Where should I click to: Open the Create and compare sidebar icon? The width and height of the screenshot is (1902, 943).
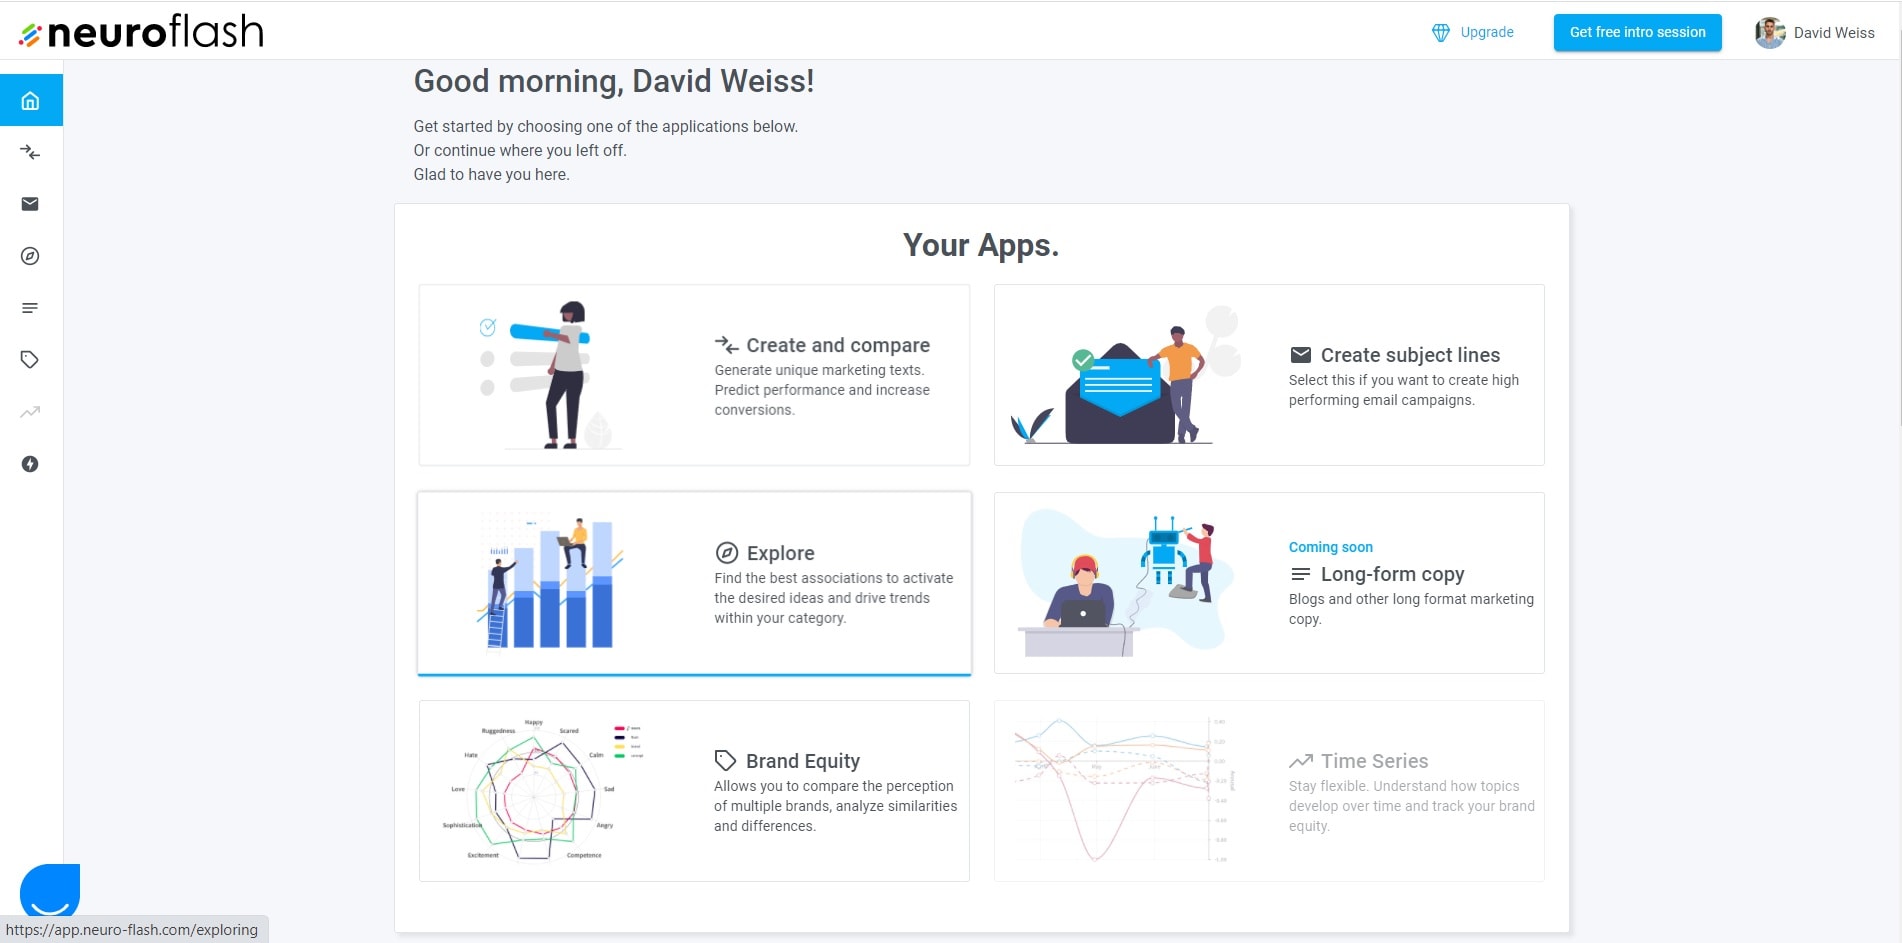(30, 152)
